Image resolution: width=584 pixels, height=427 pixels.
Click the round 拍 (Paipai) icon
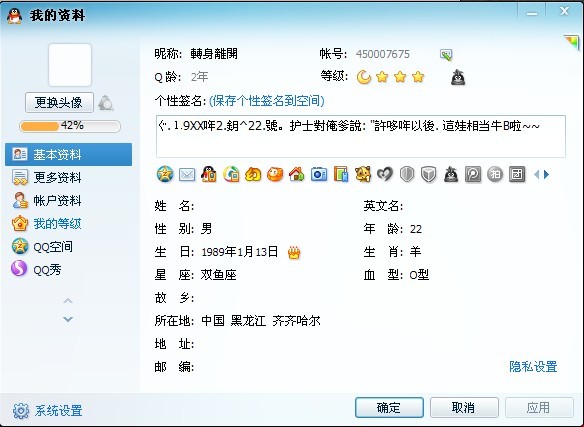(495, 174)
